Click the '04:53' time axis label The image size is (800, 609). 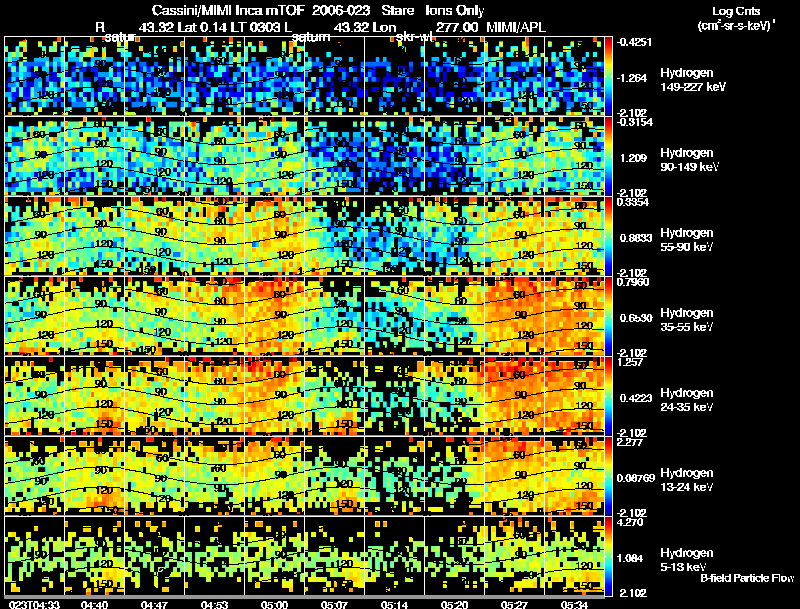click(214, 605)
